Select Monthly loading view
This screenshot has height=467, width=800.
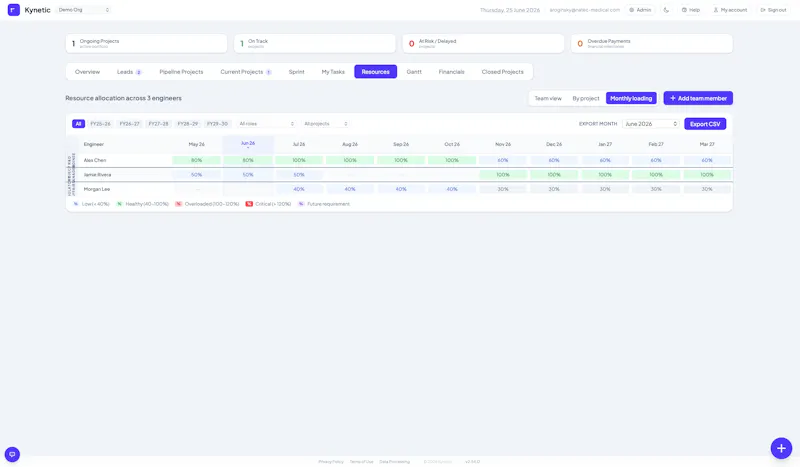click(631, 98)
